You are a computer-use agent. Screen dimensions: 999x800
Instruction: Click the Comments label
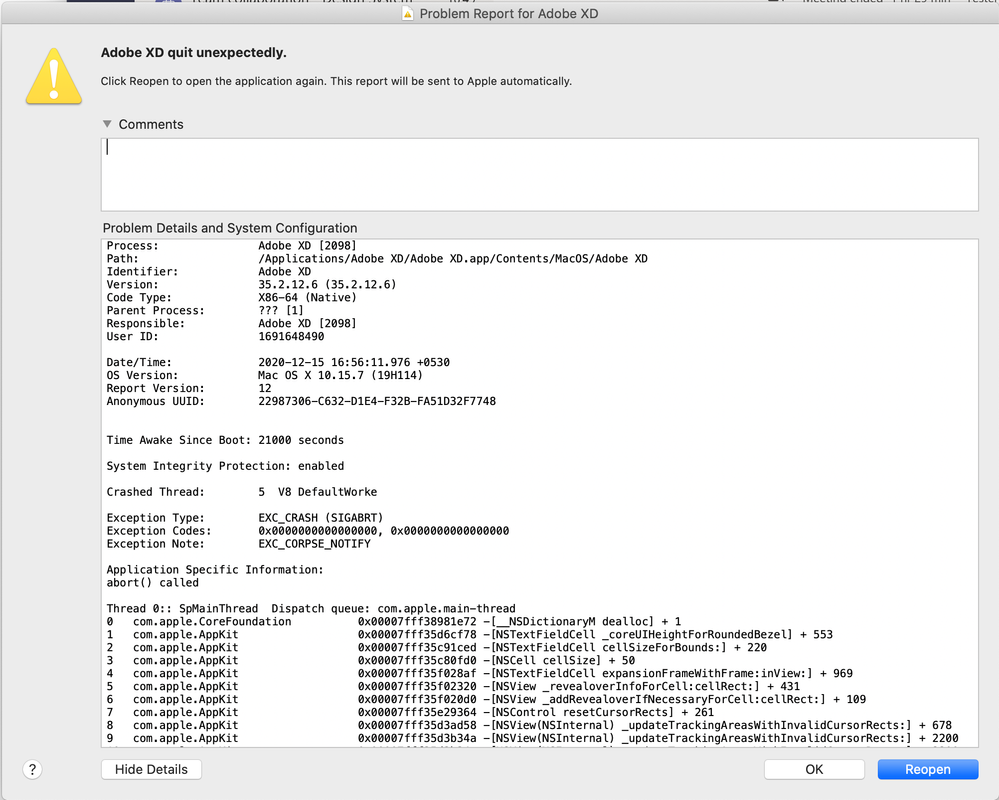(x=151, y=124)
